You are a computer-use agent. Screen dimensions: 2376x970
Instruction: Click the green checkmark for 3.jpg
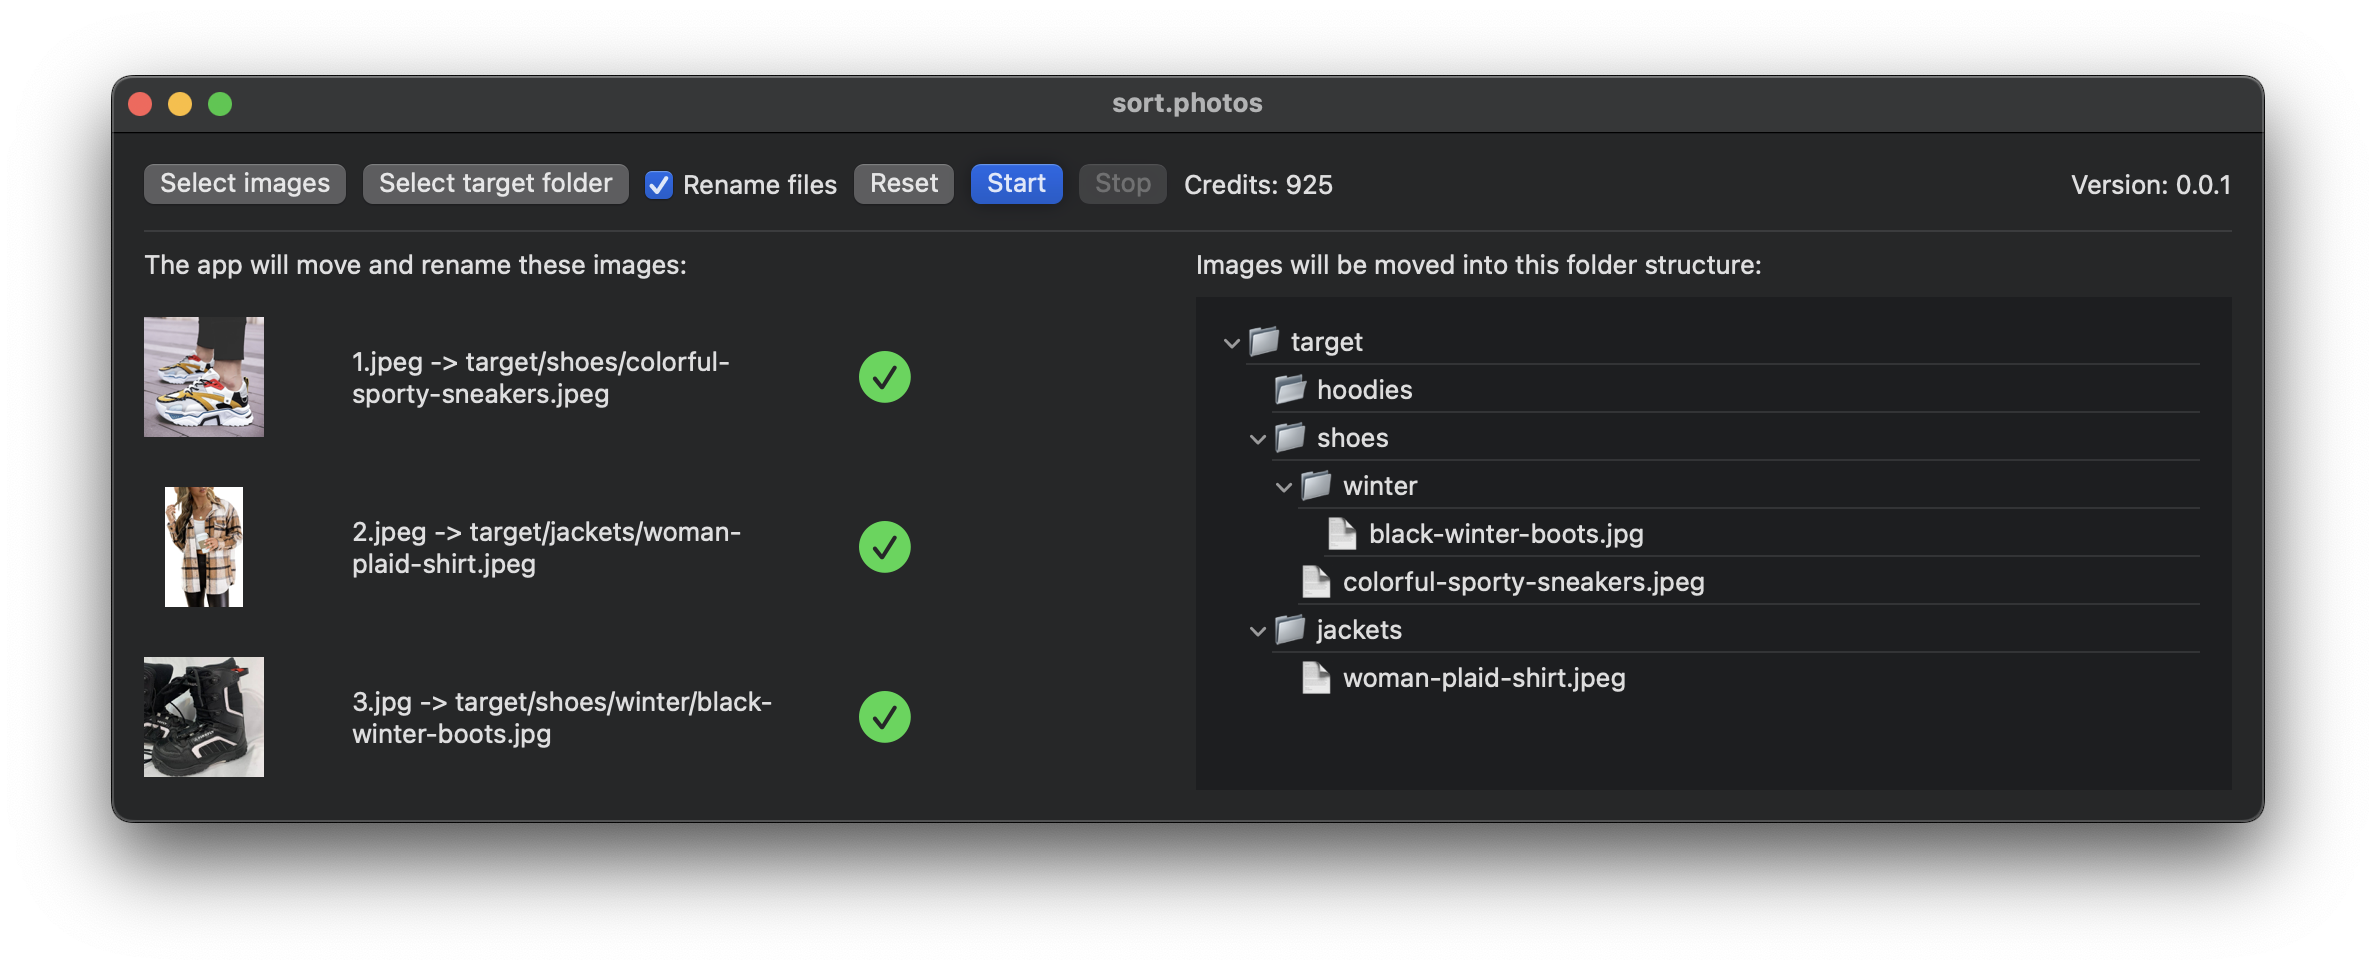pos(884,717)
